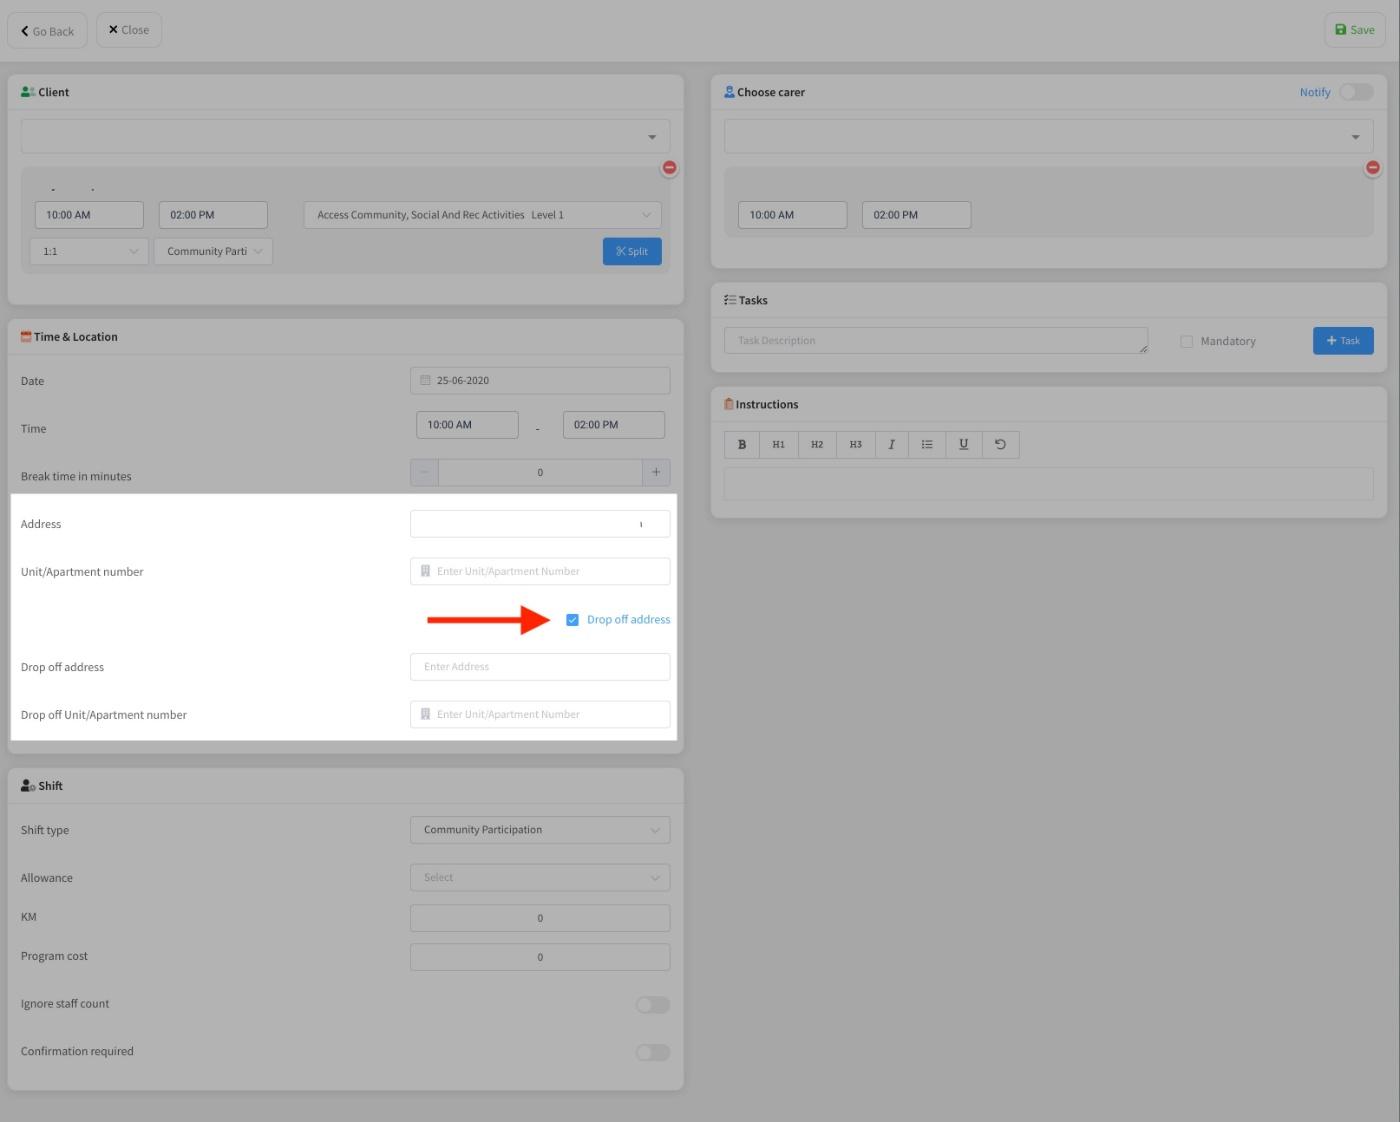Open the Allowance Select dropdown
Image resolution: width=1400 pixels, height=1122 pixels.
tap(540, 878)
